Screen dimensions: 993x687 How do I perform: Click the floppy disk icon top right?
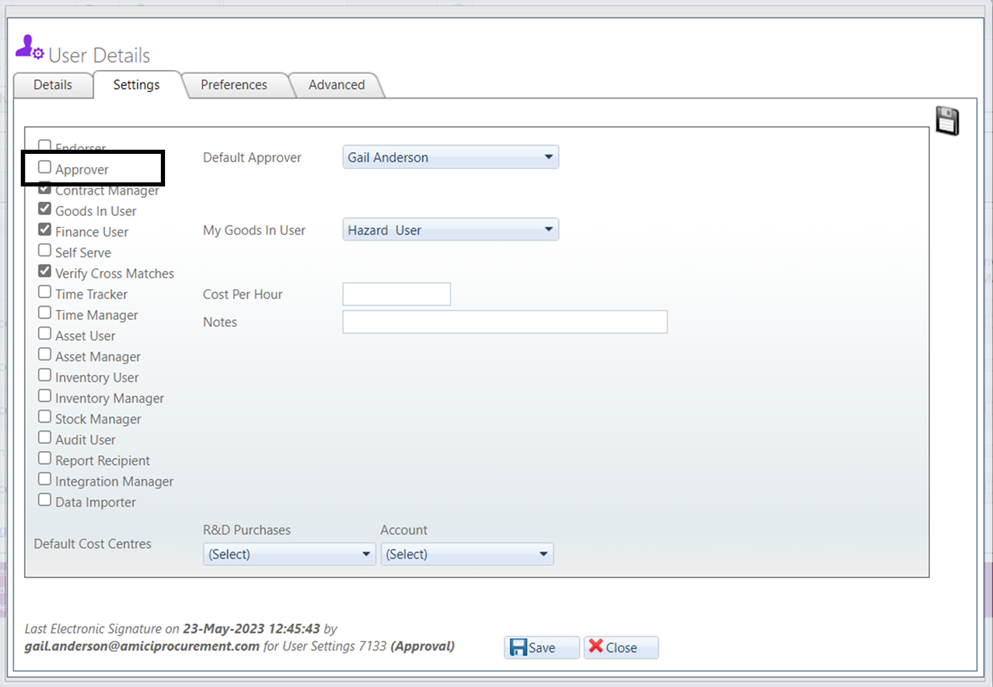tap(946, 119)
